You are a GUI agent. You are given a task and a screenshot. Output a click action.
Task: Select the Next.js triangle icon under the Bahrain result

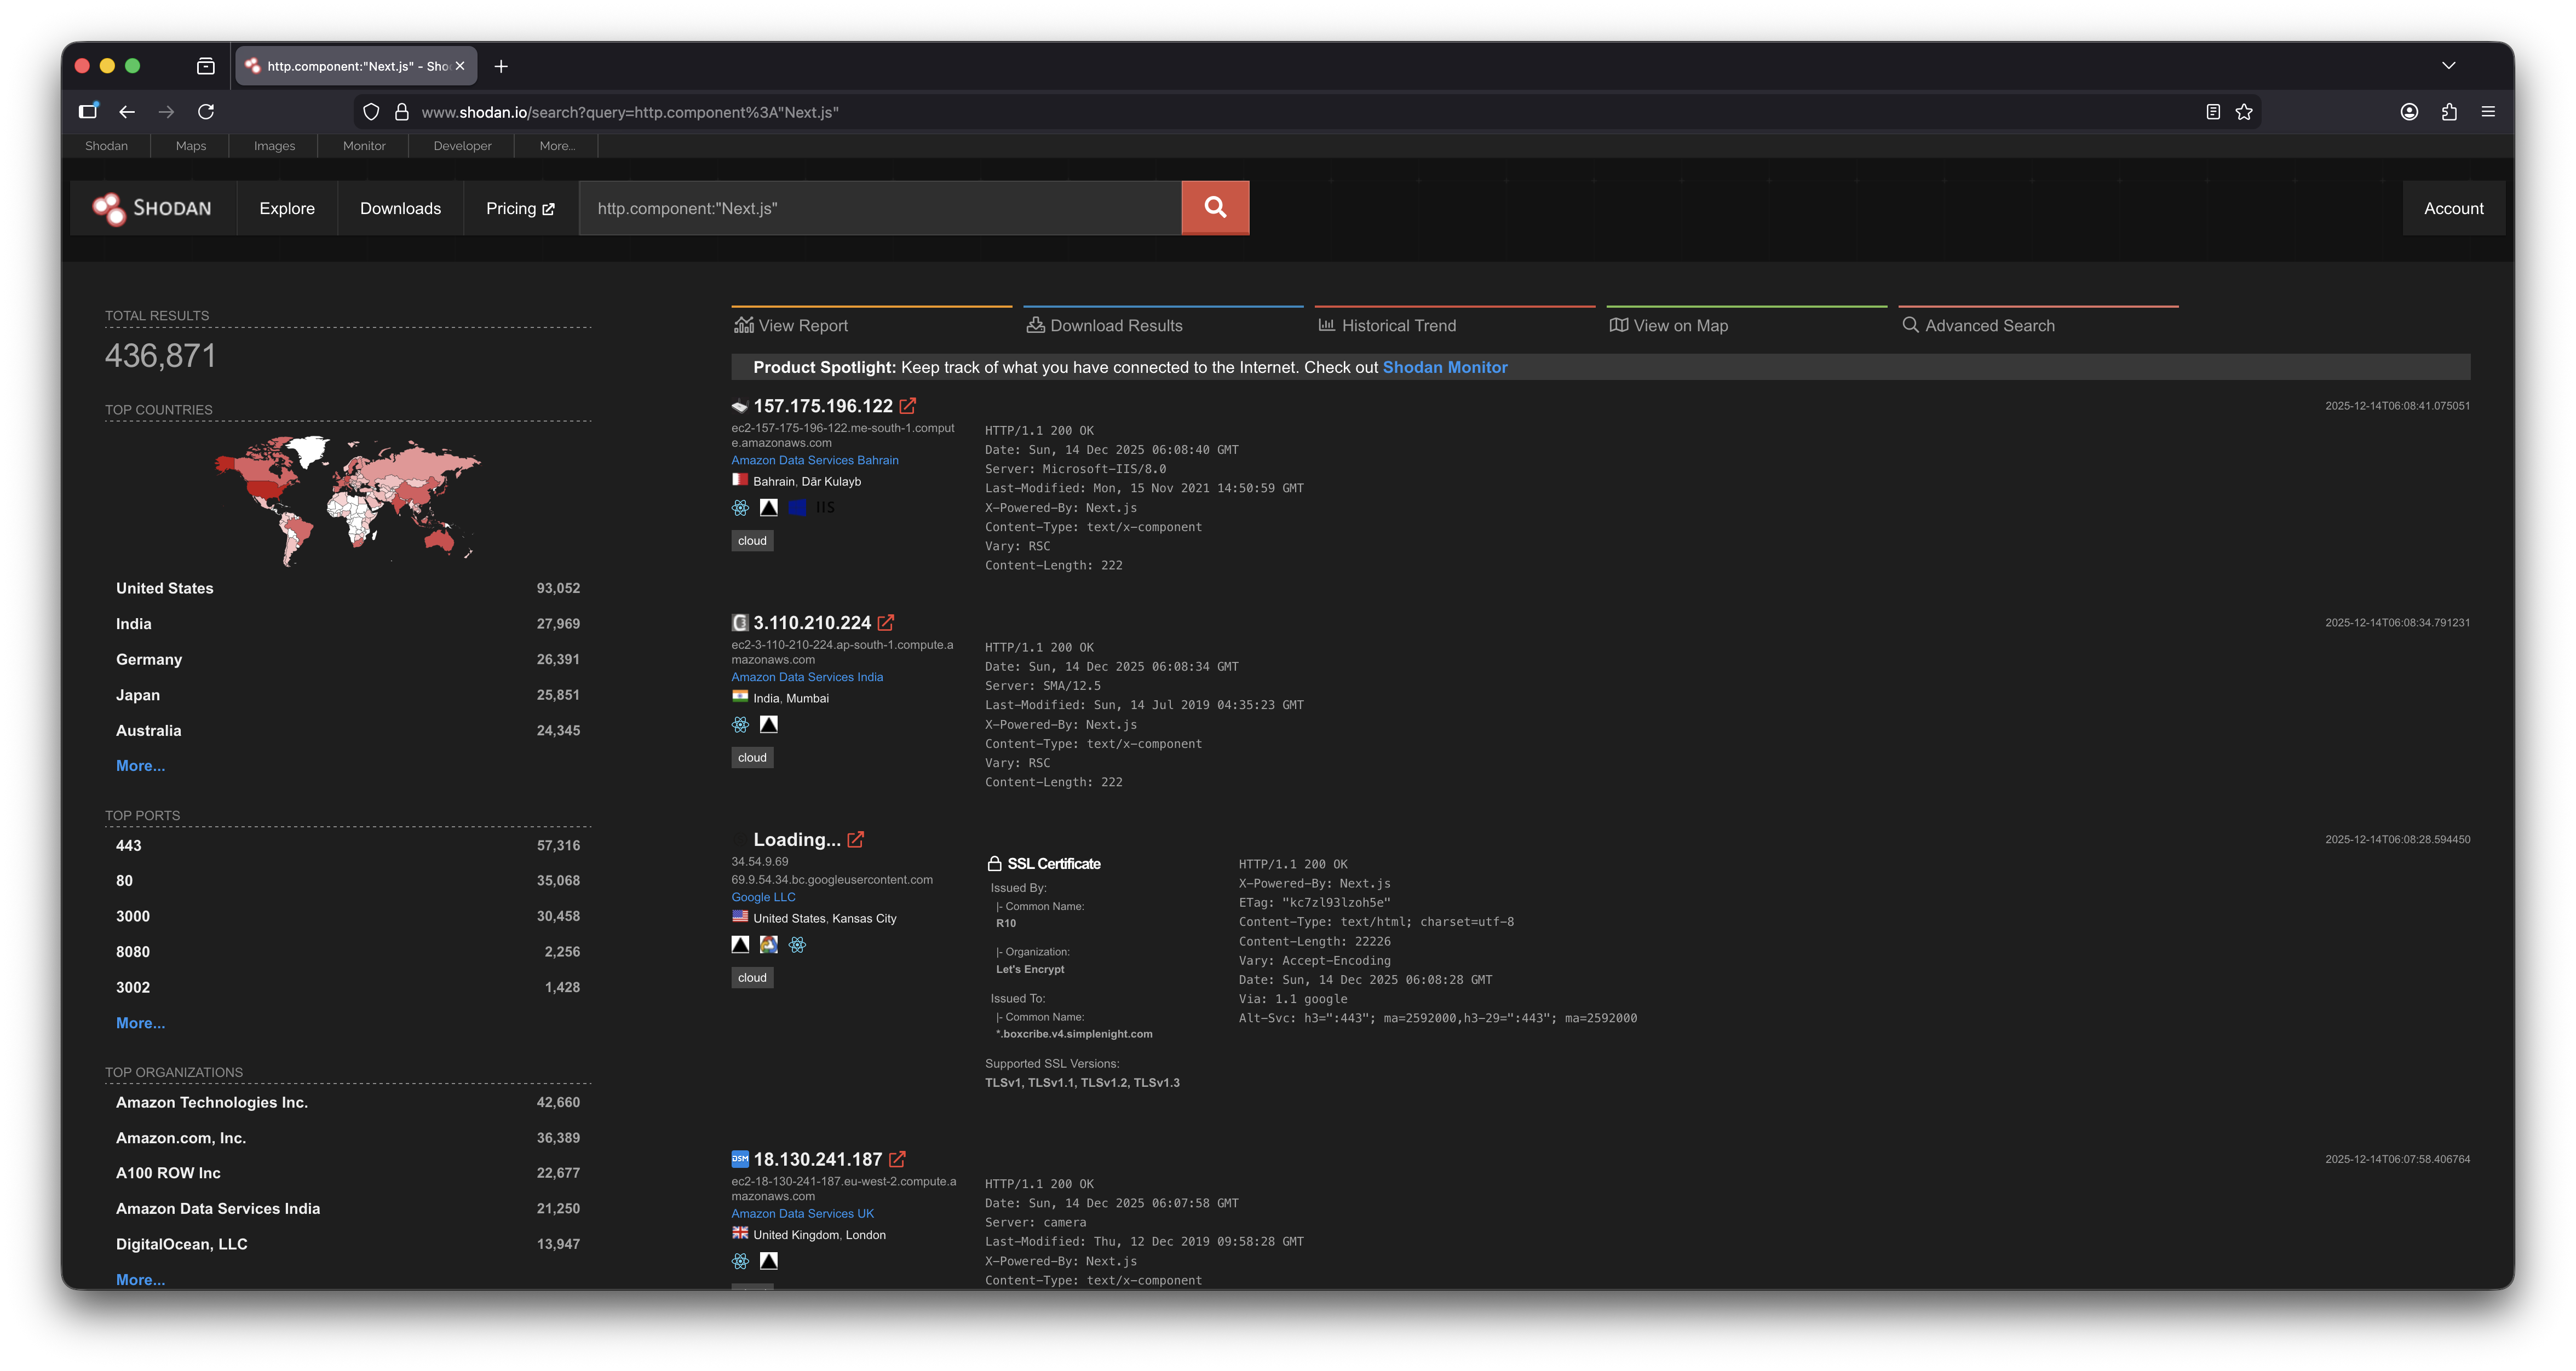tap(768, 508)
